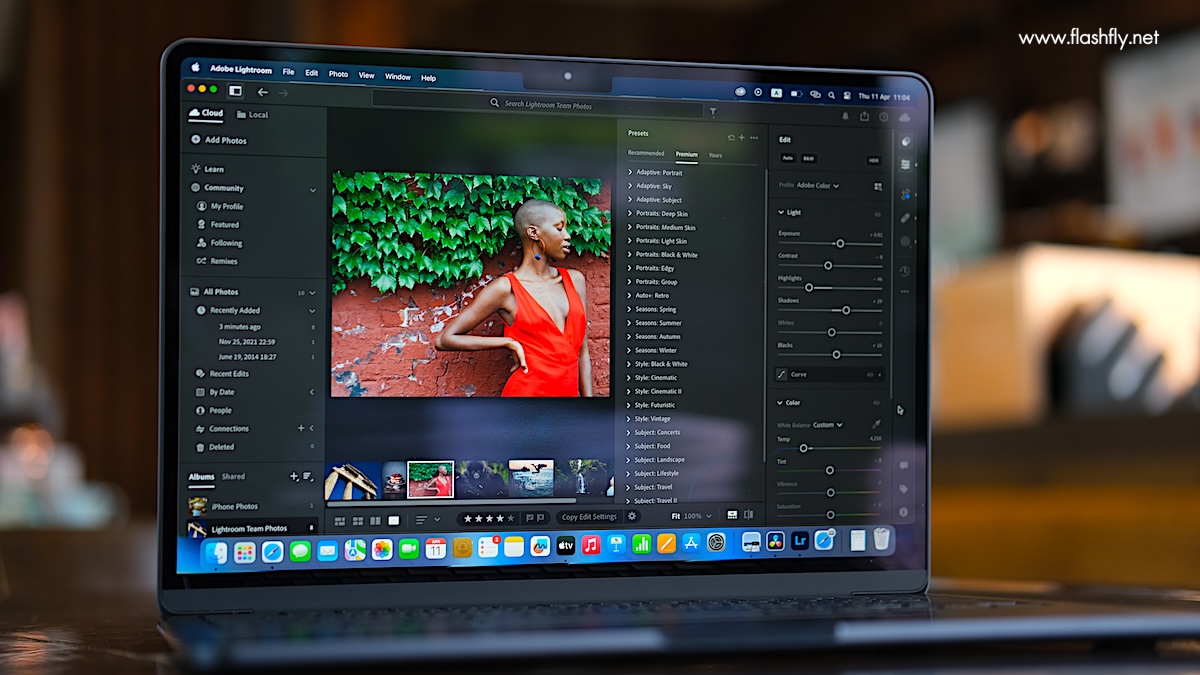Click the Copy Edit Settings button
1200x675 pixels.
pos(589,517)
